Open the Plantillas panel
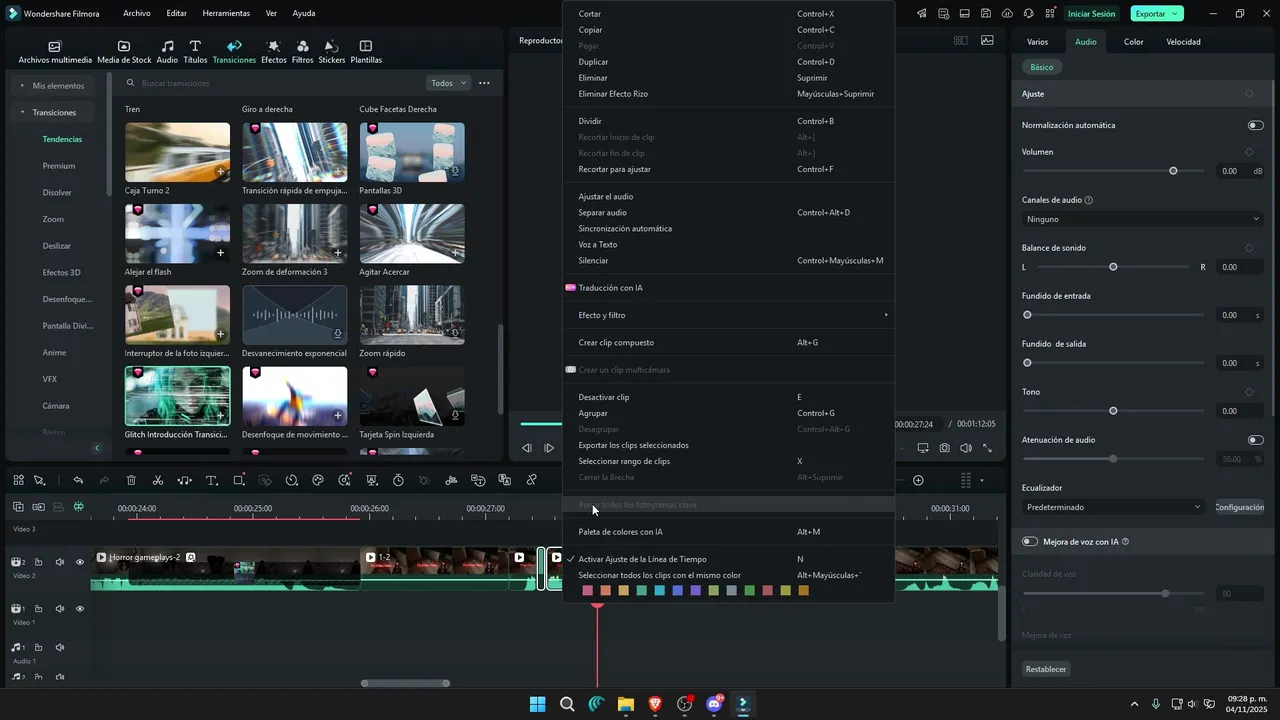The image size is (1280, 720). (366, 52)
